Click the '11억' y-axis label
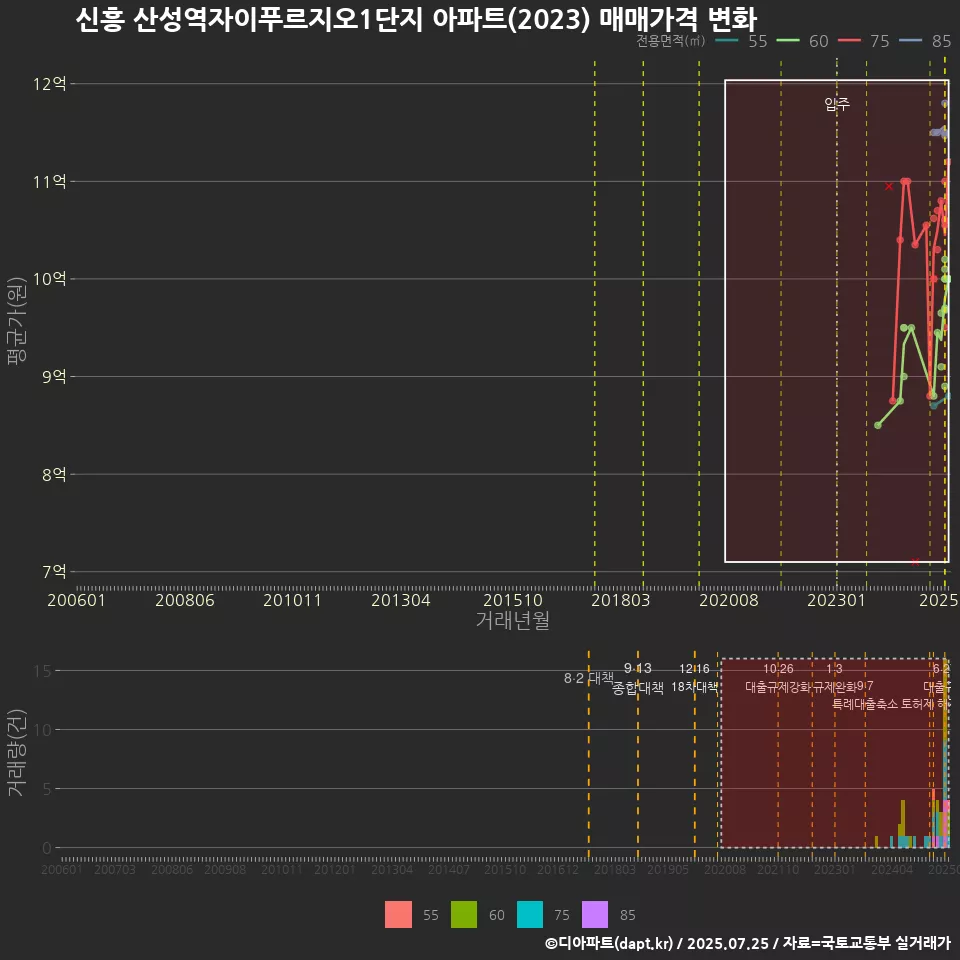 [50, 182]
